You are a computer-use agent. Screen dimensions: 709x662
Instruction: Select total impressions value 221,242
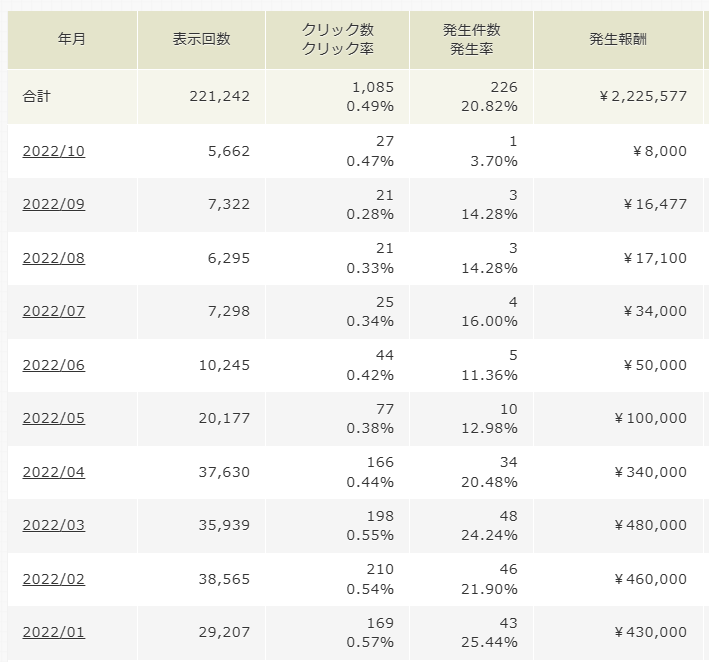[219, 96]
